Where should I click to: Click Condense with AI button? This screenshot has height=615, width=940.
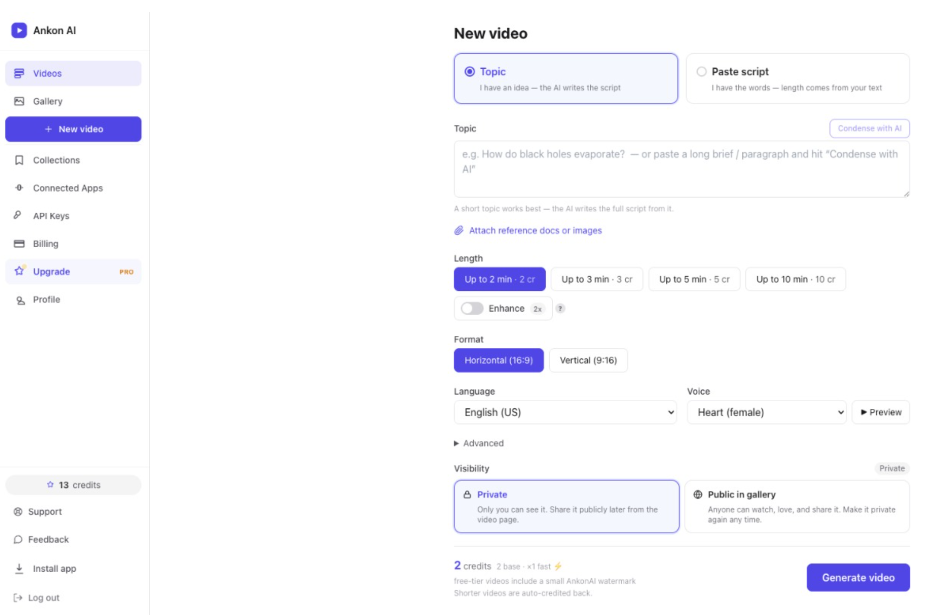pos(869,128)
